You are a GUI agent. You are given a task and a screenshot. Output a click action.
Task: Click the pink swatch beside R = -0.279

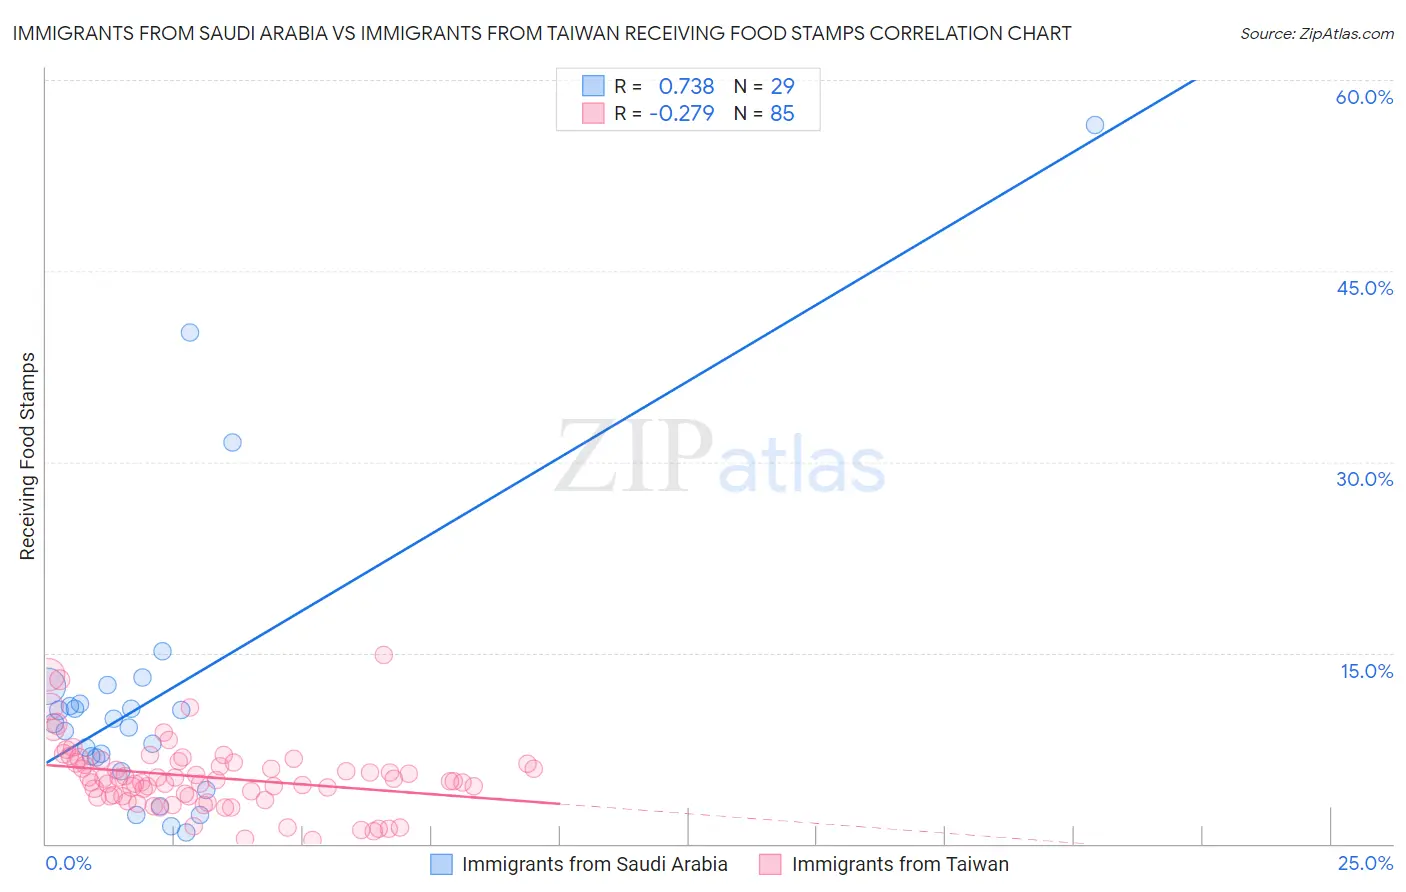593,113
